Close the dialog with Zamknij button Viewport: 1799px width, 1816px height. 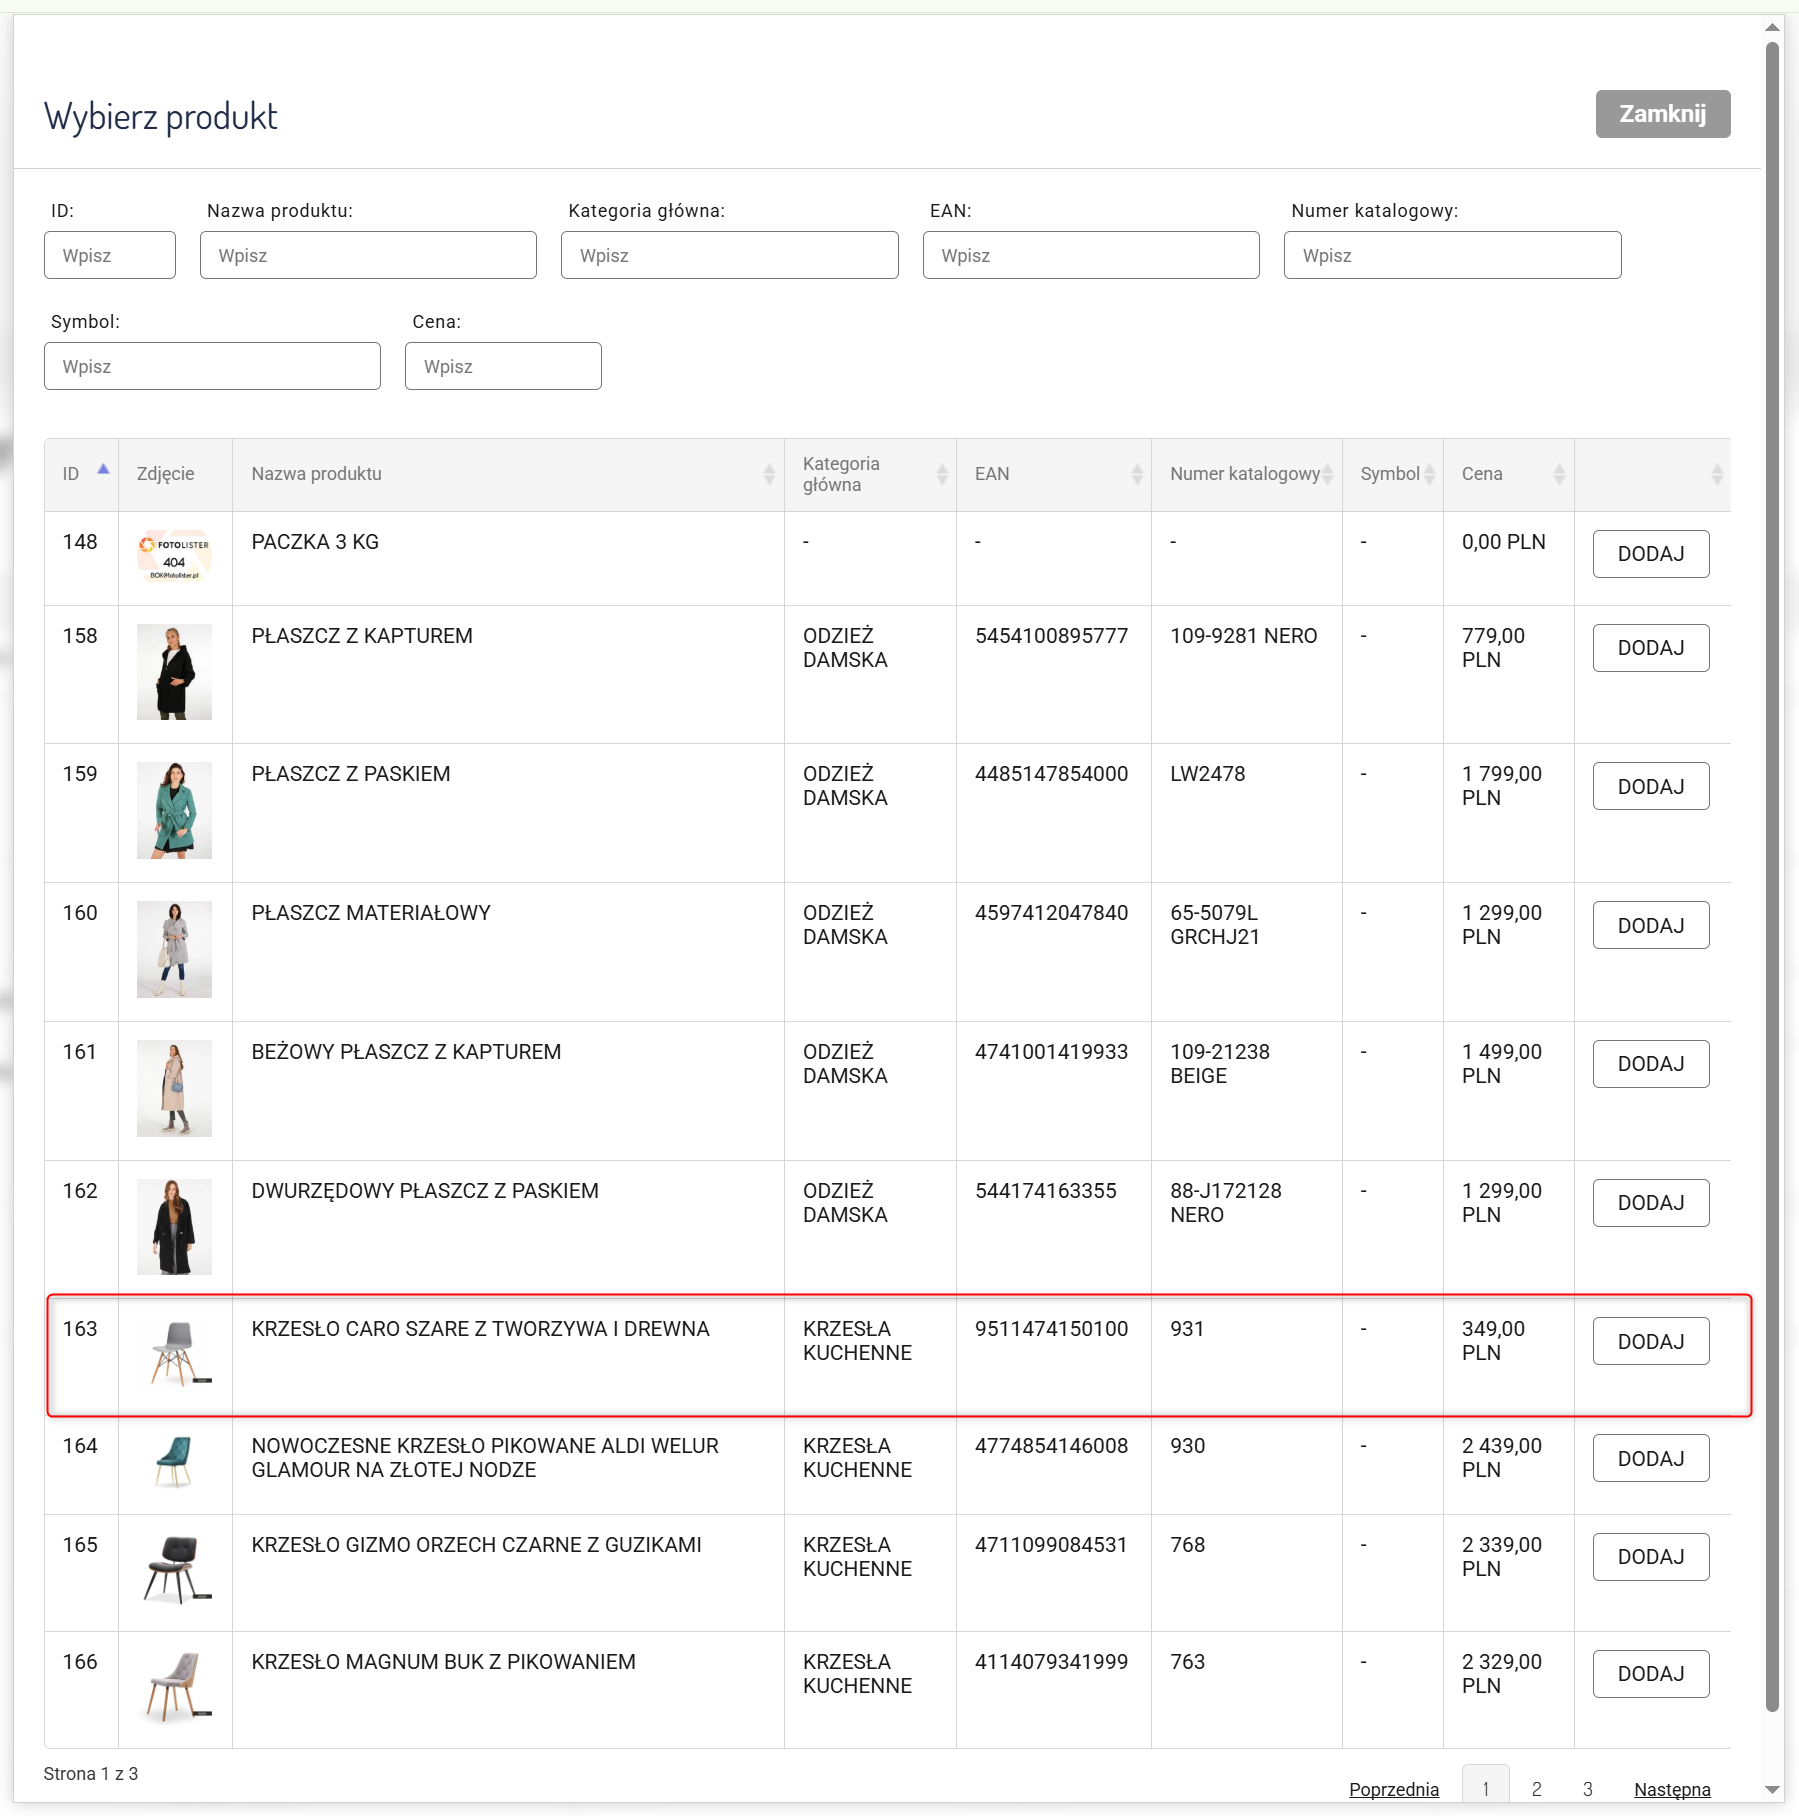1662,114
